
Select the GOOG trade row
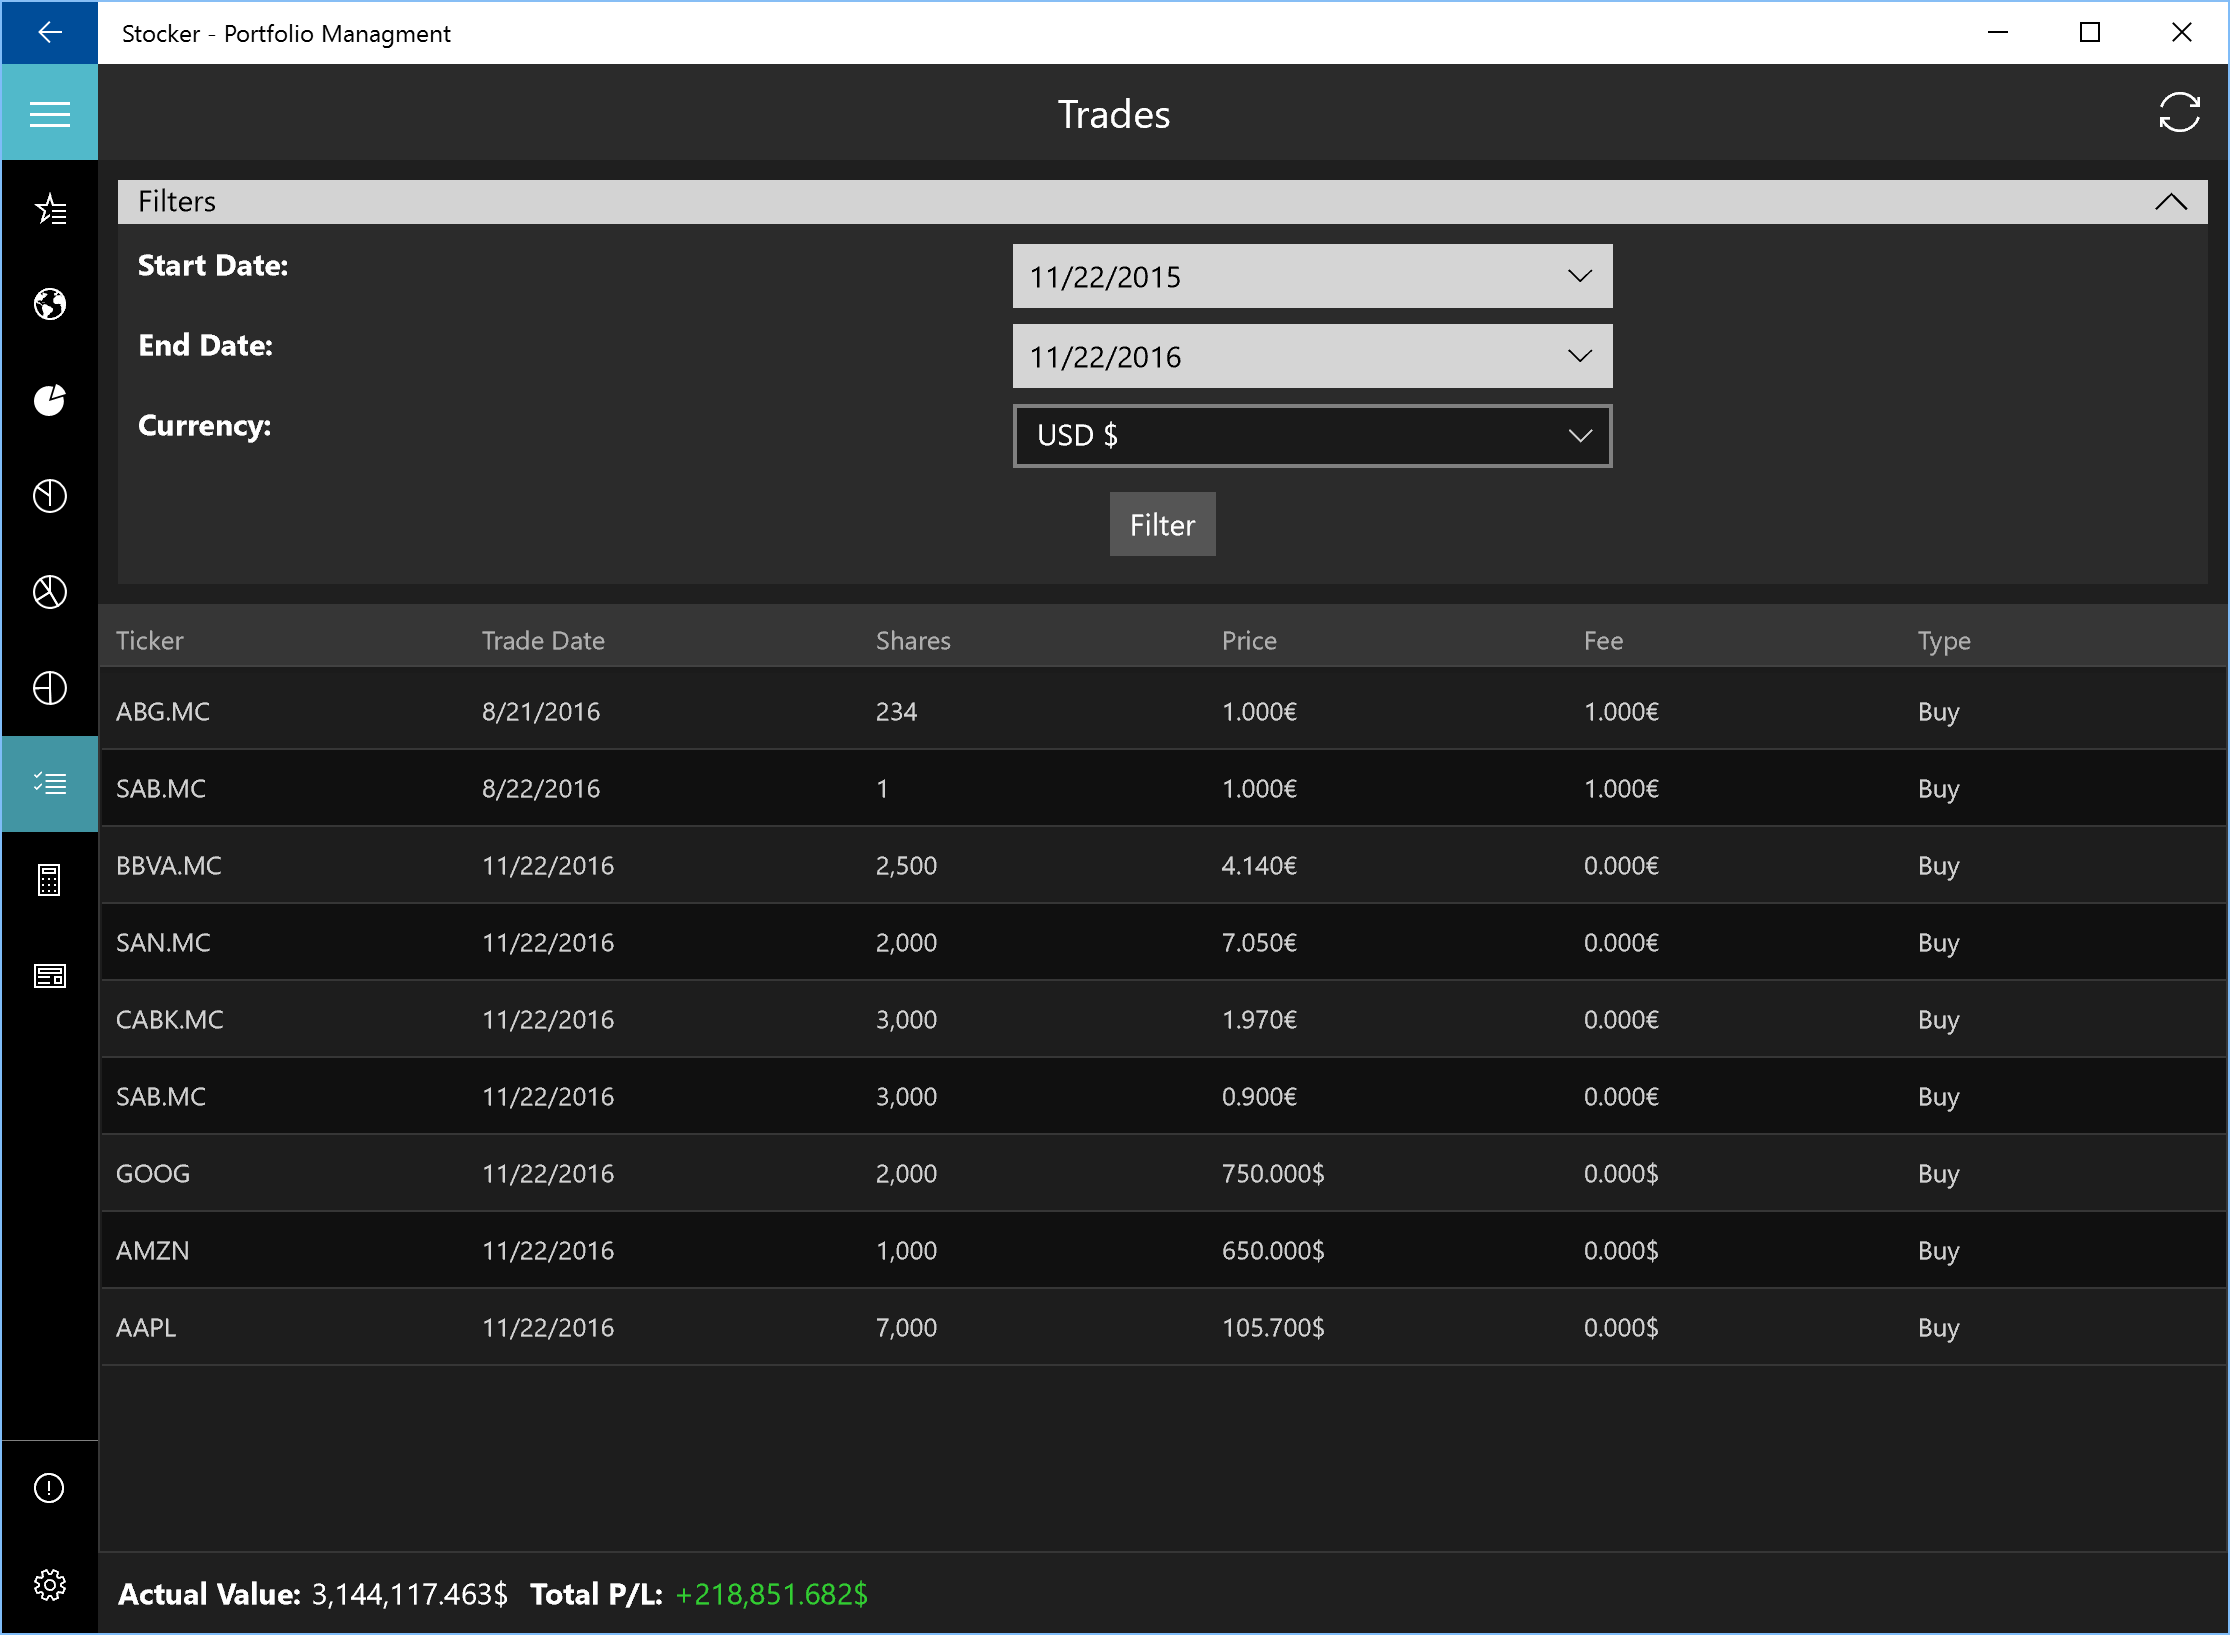[x=1160, y=1174]
